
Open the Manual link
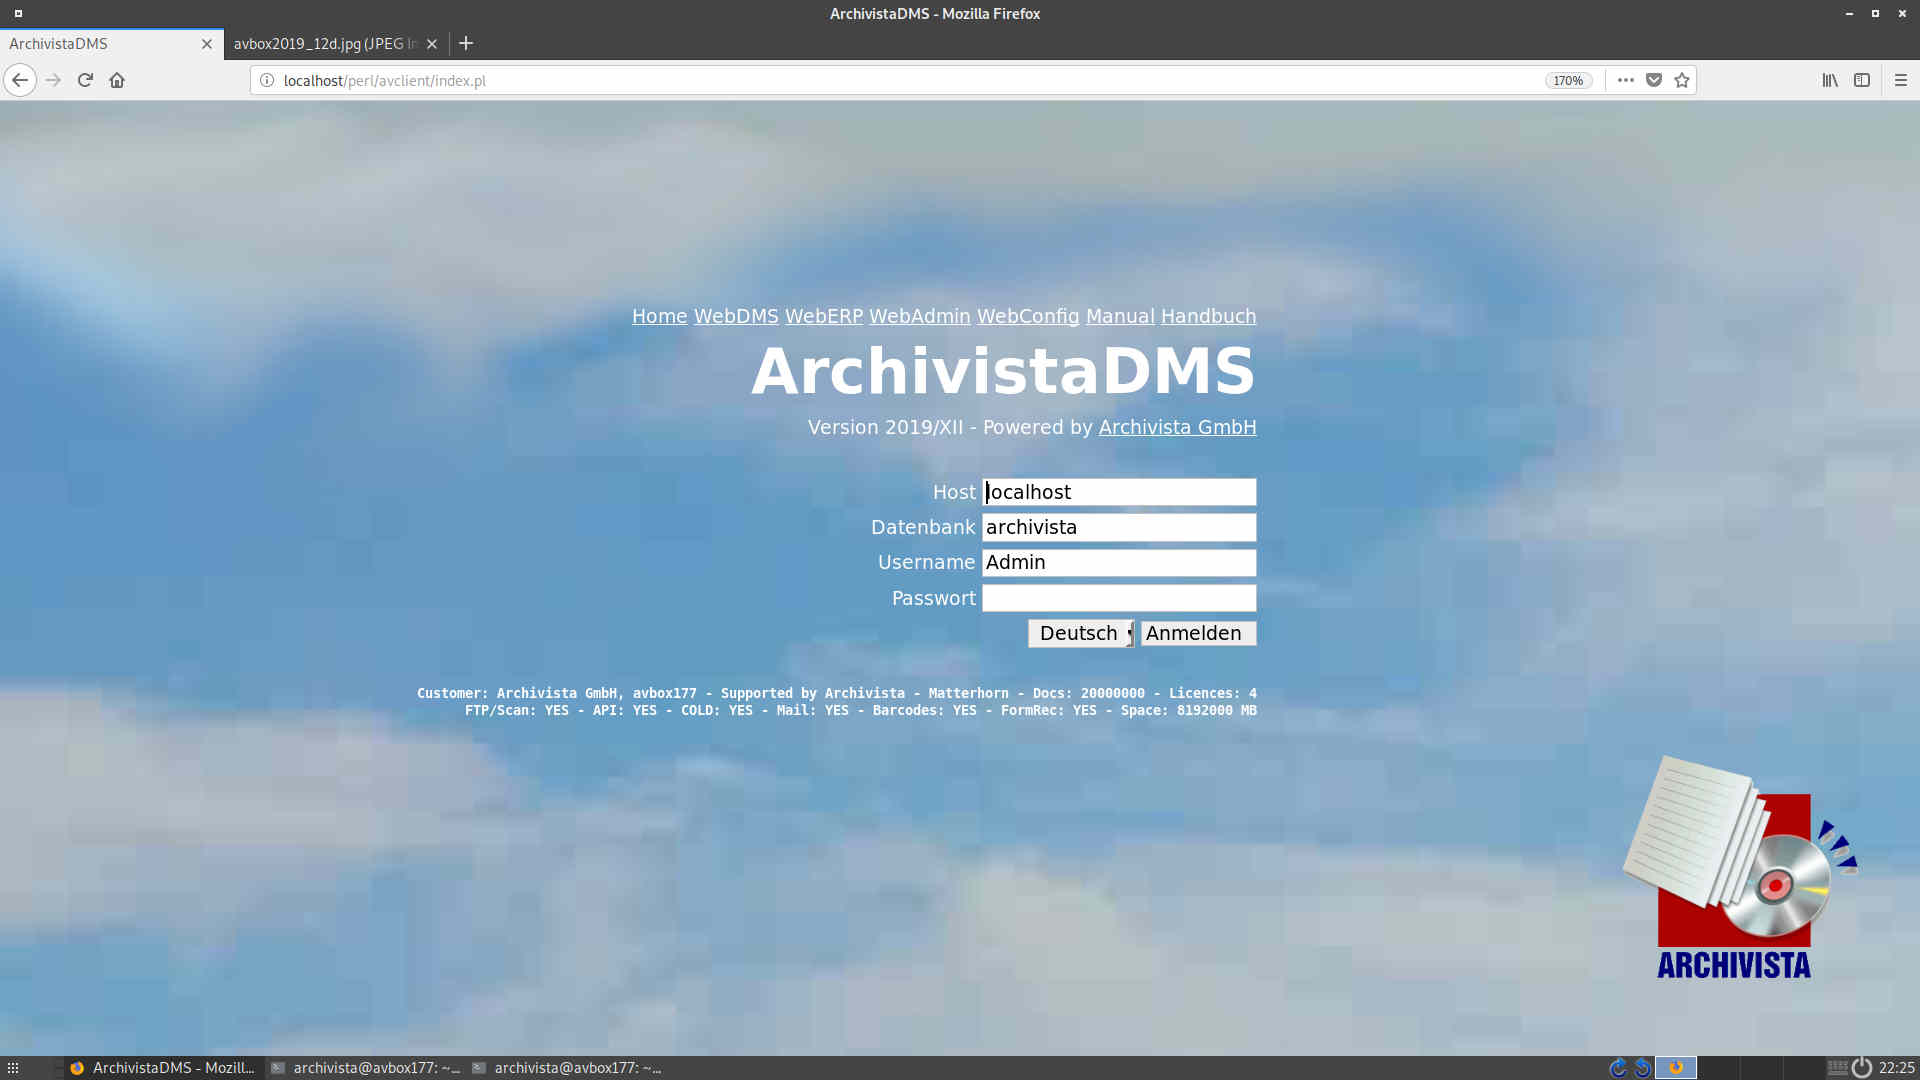click(1120, 316)
